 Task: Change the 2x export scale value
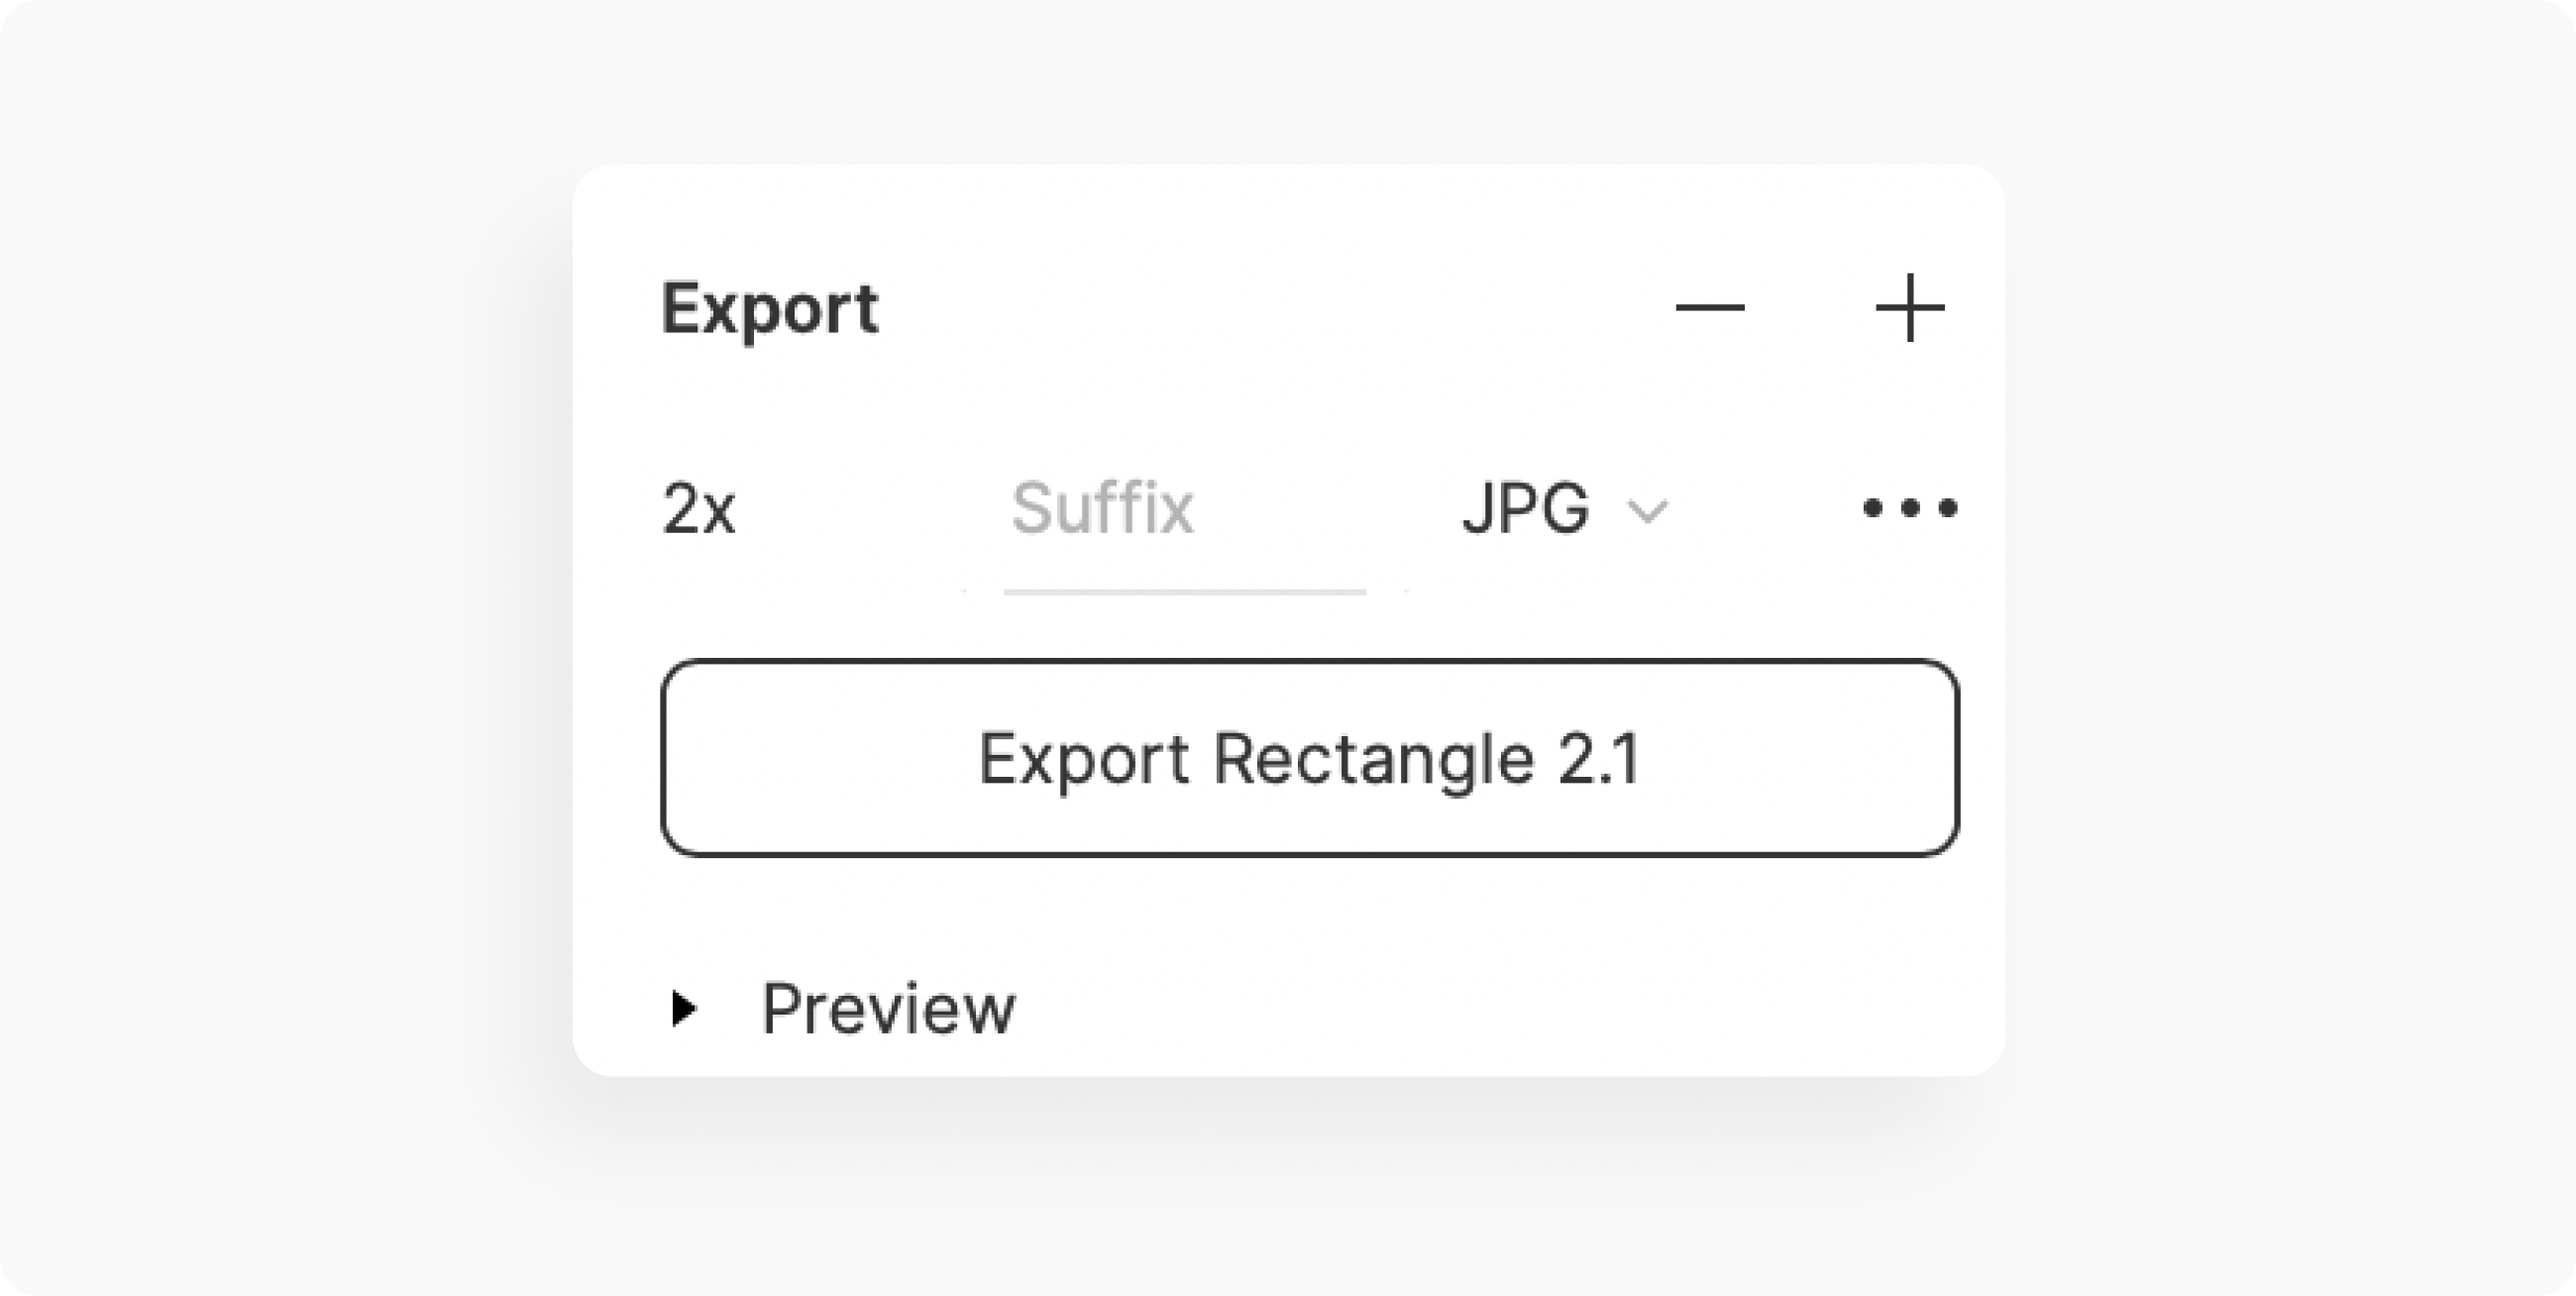tap(699, 509)
